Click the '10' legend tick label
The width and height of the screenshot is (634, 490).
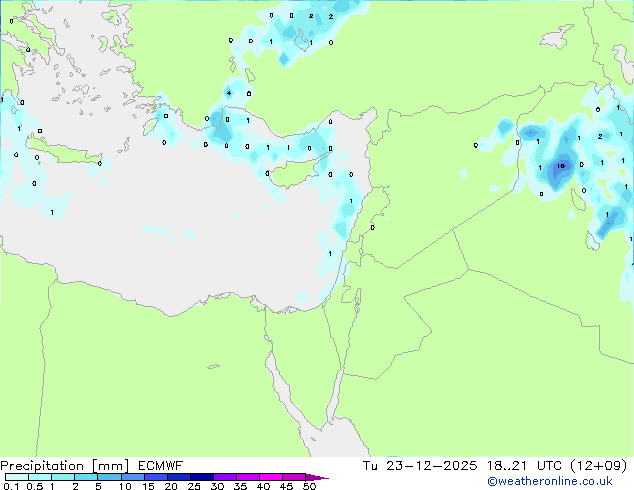125,486
